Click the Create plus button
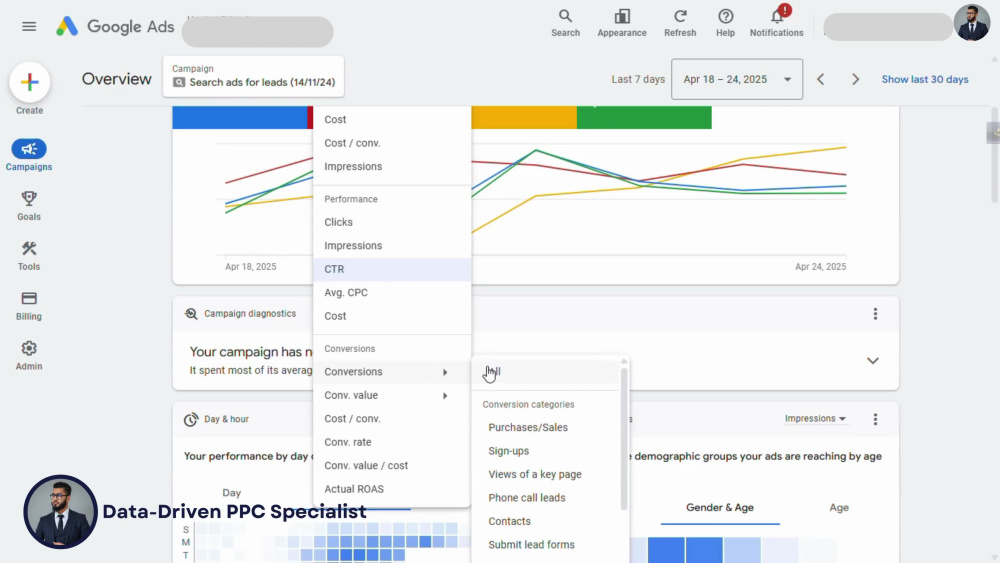 [29, 82]
